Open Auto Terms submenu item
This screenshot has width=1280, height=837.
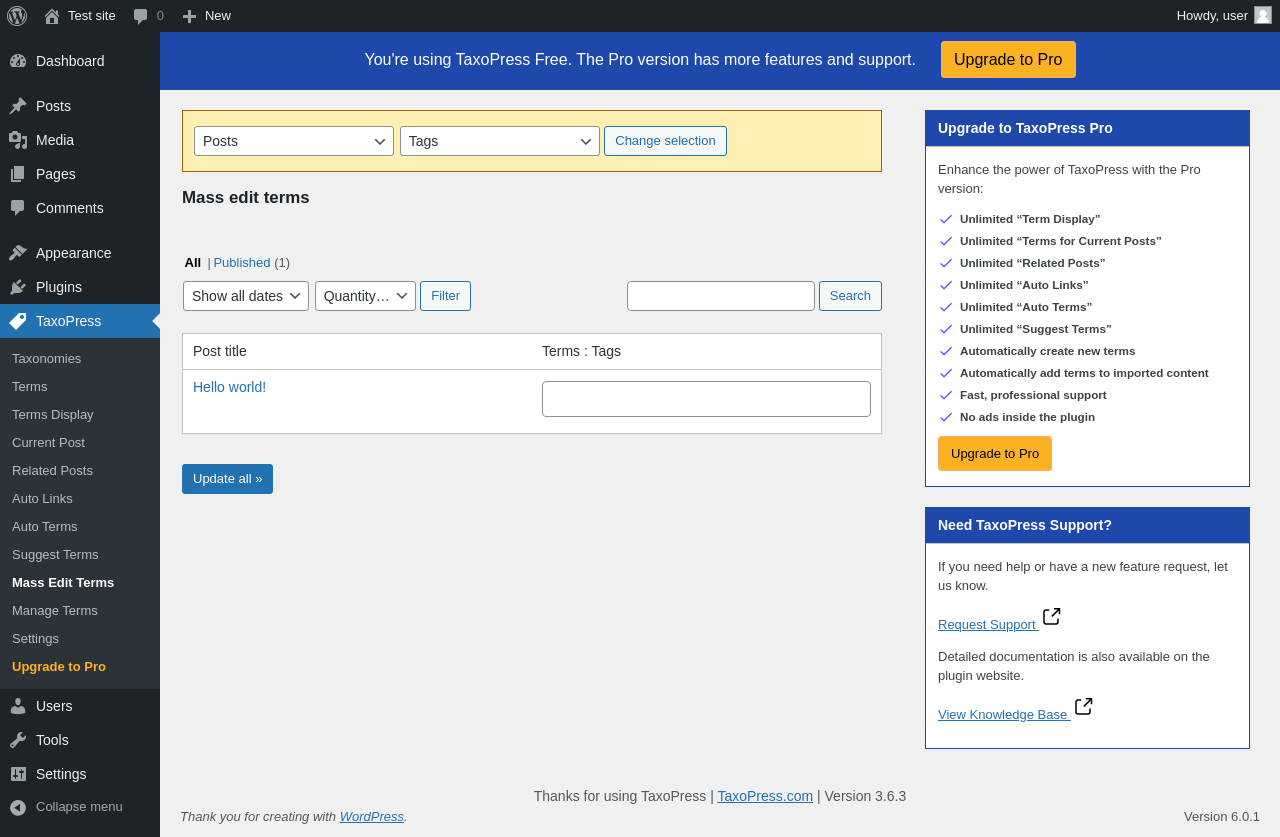click(x=45, y=526)
